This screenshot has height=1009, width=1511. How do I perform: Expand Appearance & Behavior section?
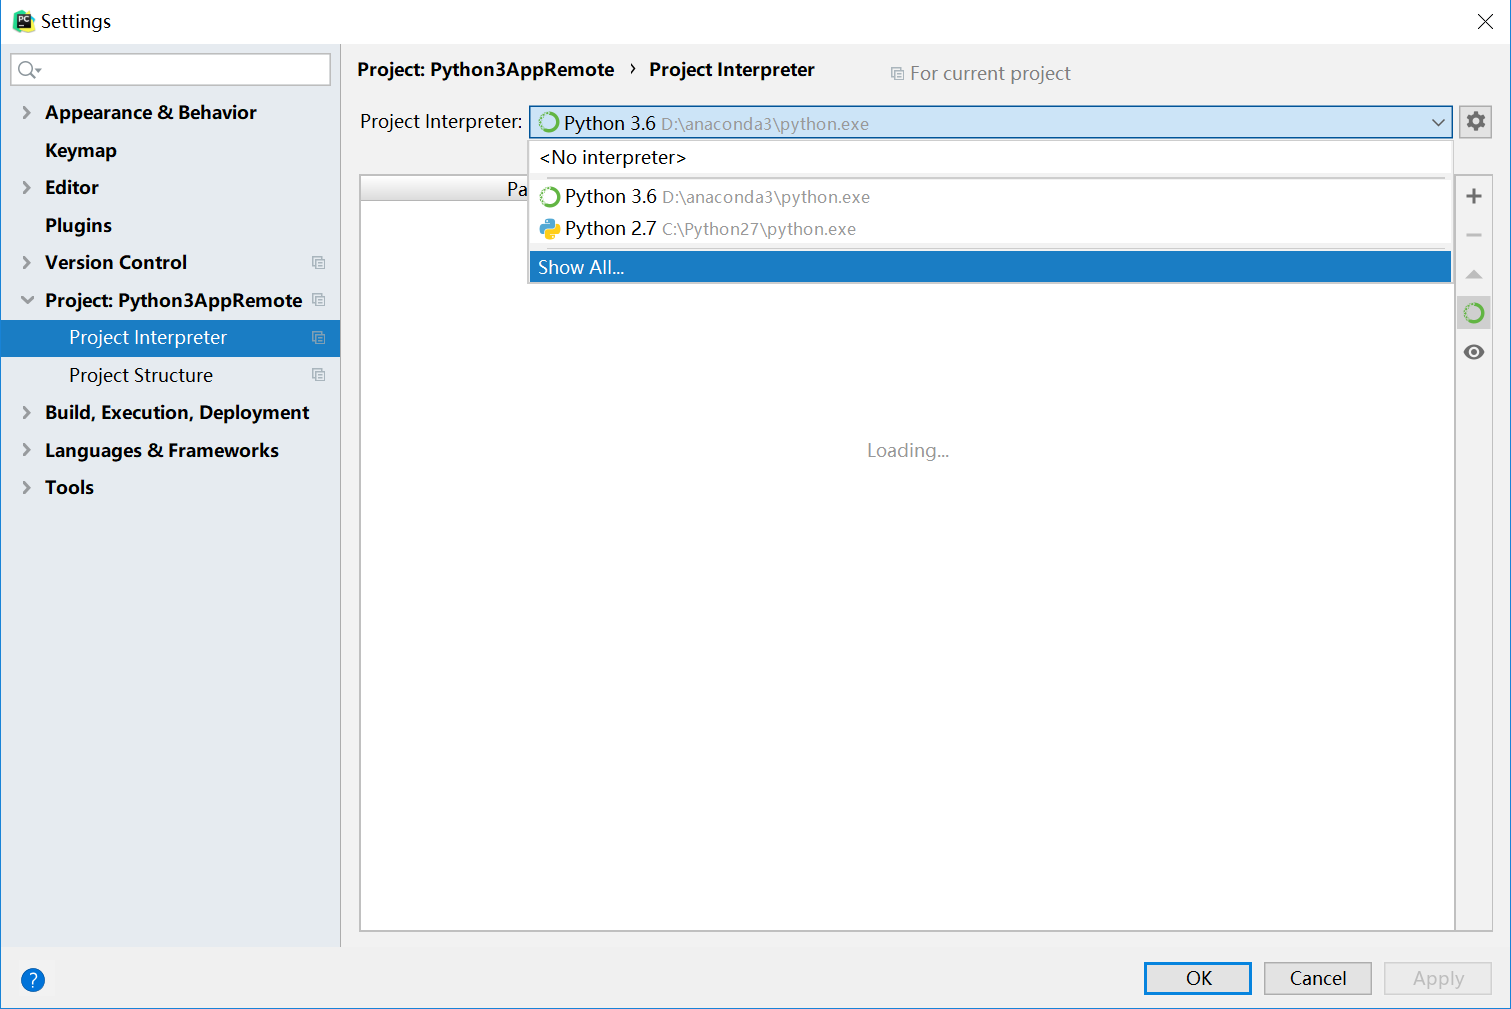pos(27,113)
